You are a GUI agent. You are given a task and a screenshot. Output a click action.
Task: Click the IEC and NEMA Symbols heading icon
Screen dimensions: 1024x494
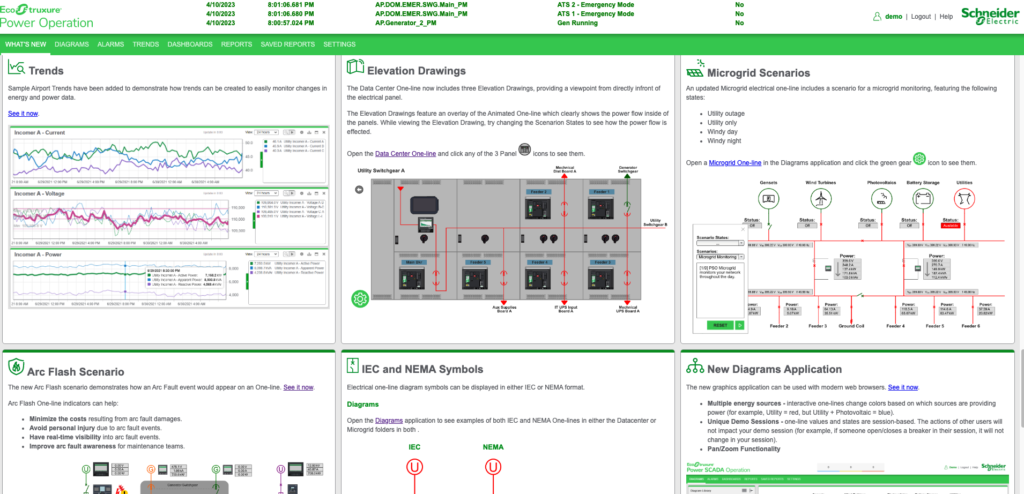[x=353, y=365]
